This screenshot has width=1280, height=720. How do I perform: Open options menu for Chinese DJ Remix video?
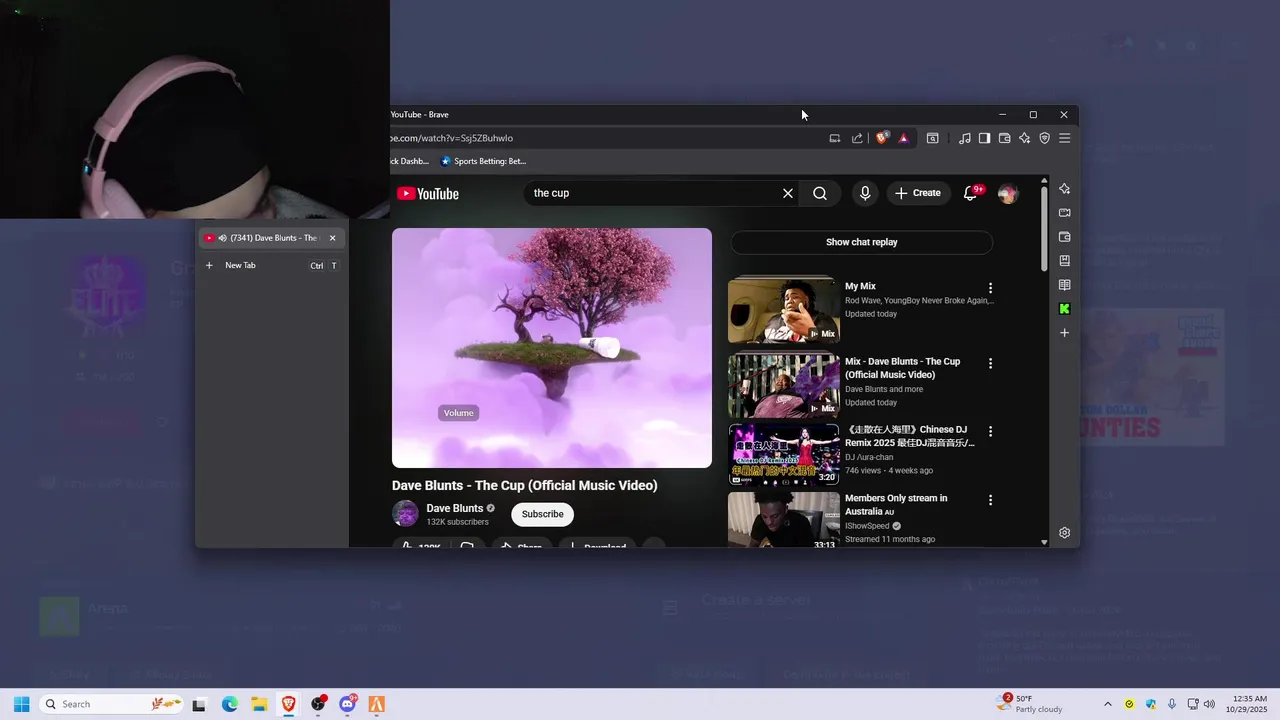(x=991, y=432)
